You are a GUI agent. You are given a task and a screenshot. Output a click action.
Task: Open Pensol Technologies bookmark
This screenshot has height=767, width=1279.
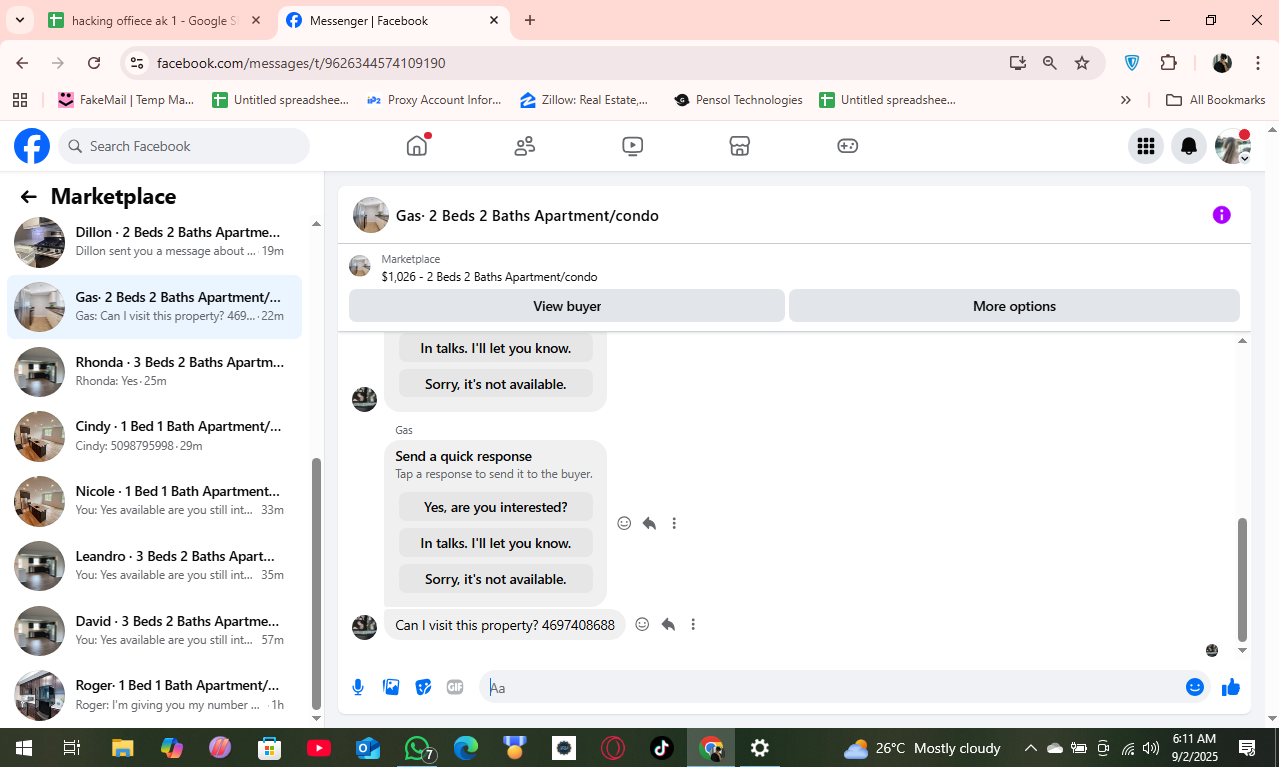pos(738,100)
